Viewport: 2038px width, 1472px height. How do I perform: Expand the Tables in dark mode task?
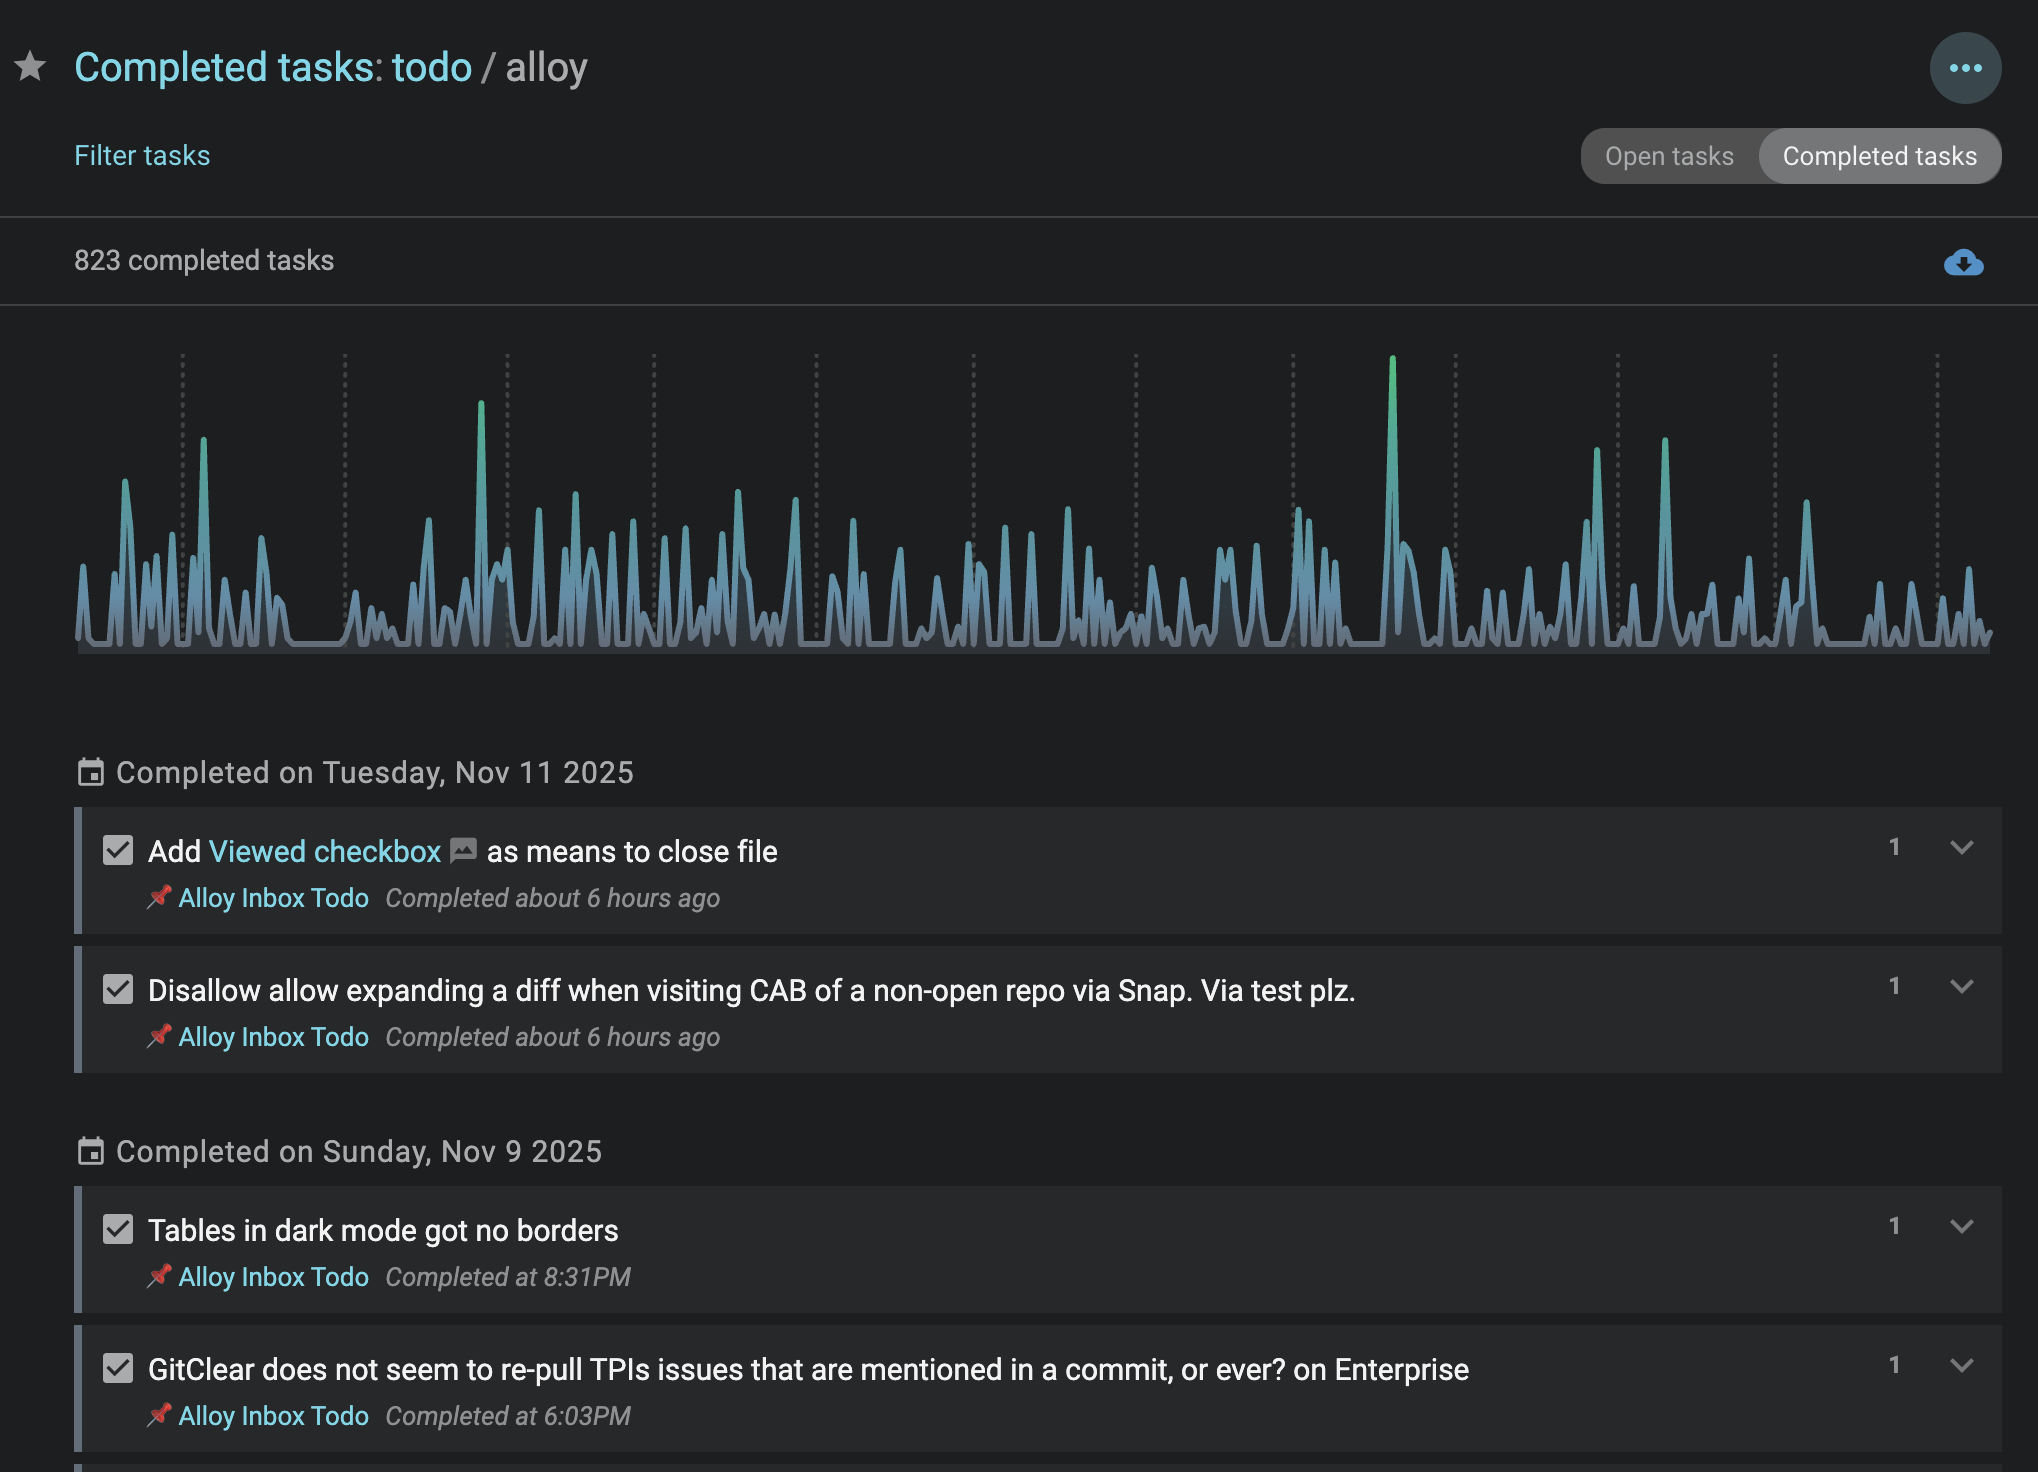pyautogui.click(x=1961, y=1227)
